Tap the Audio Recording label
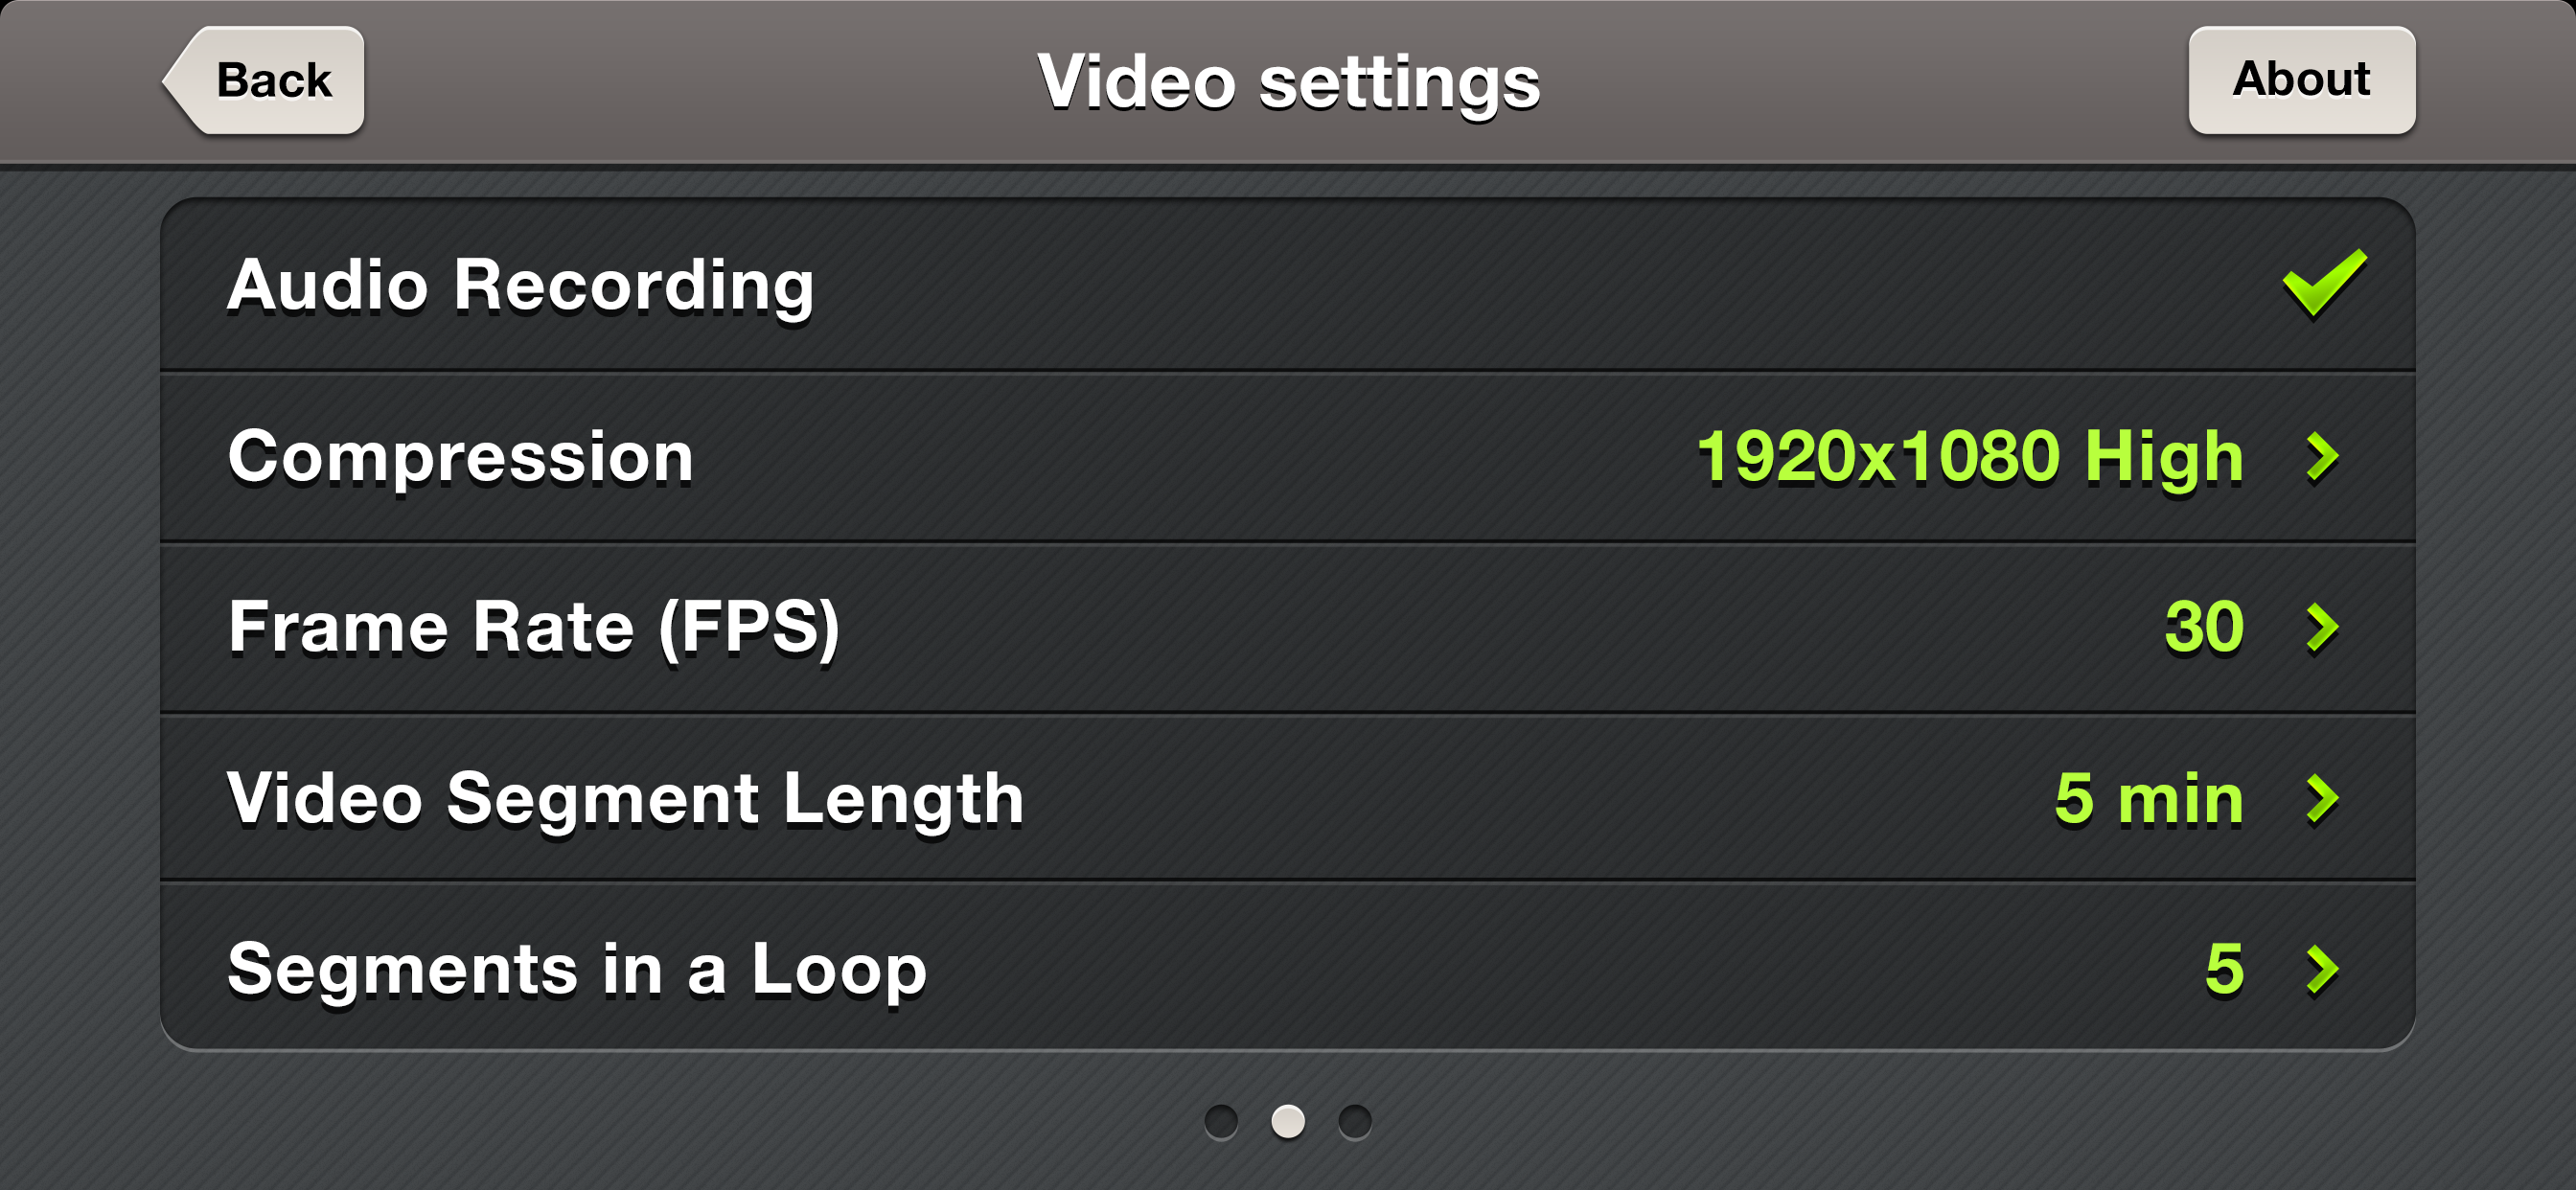This screenshot has width=2576, height=1190. pyautogui.click(x=520, y=286)
